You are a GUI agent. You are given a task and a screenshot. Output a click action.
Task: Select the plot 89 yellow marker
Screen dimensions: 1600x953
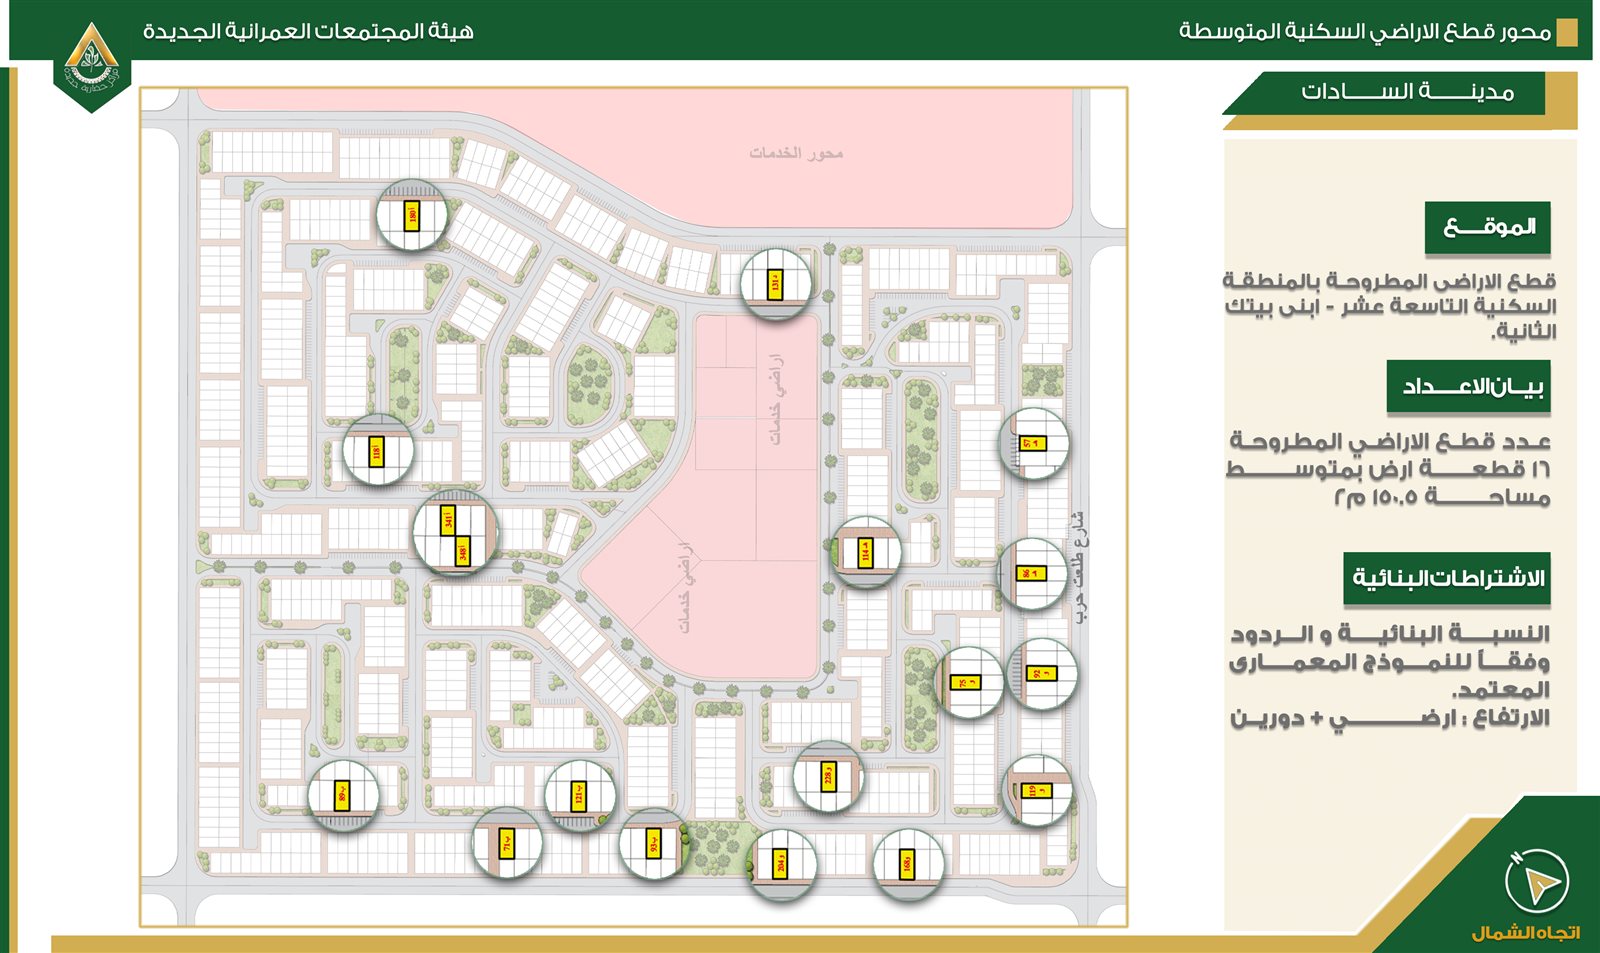point(342,795)
